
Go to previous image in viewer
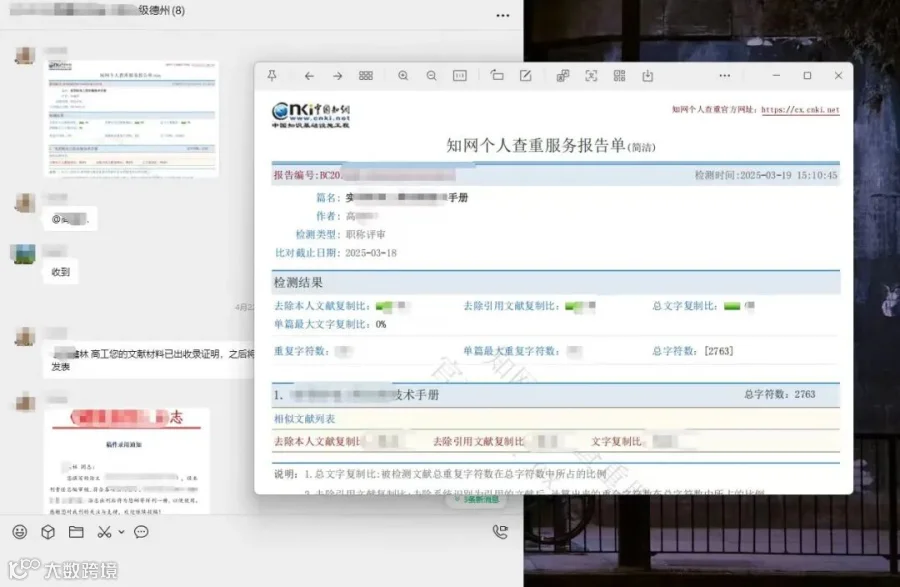pos(309,76)
